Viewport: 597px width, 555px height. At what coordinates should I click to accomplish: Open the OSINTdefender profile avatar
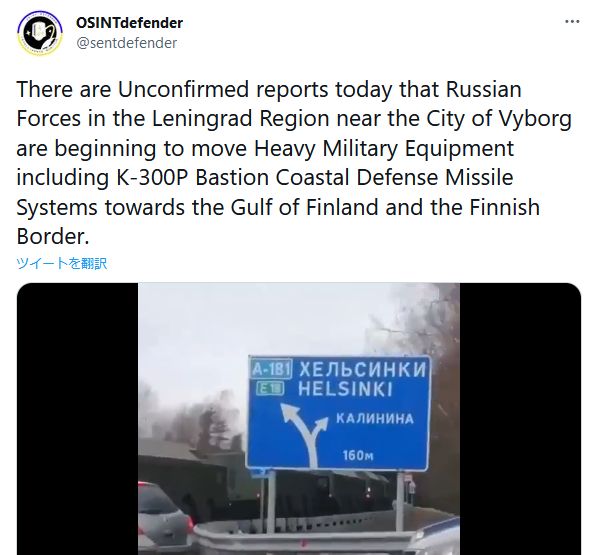pyautogui.click(x=40, y=33)
